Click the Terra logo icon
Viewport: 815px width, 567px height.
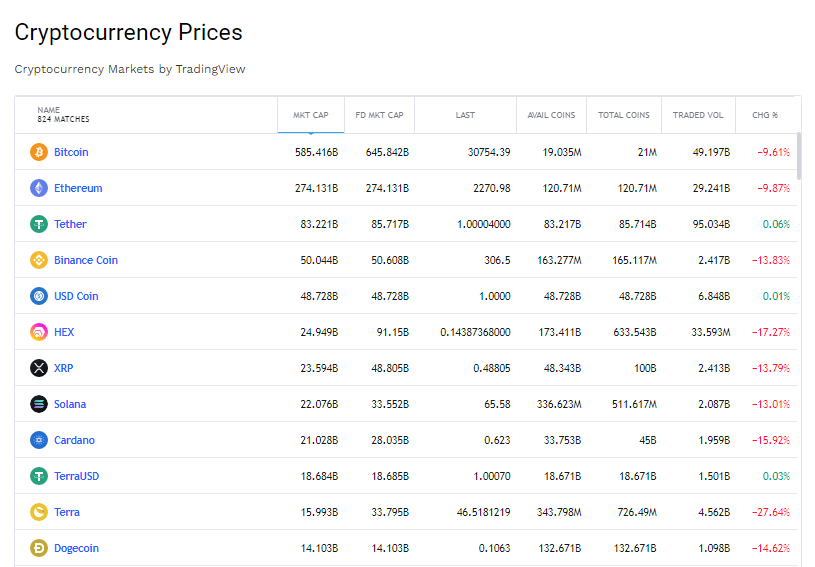39,512
